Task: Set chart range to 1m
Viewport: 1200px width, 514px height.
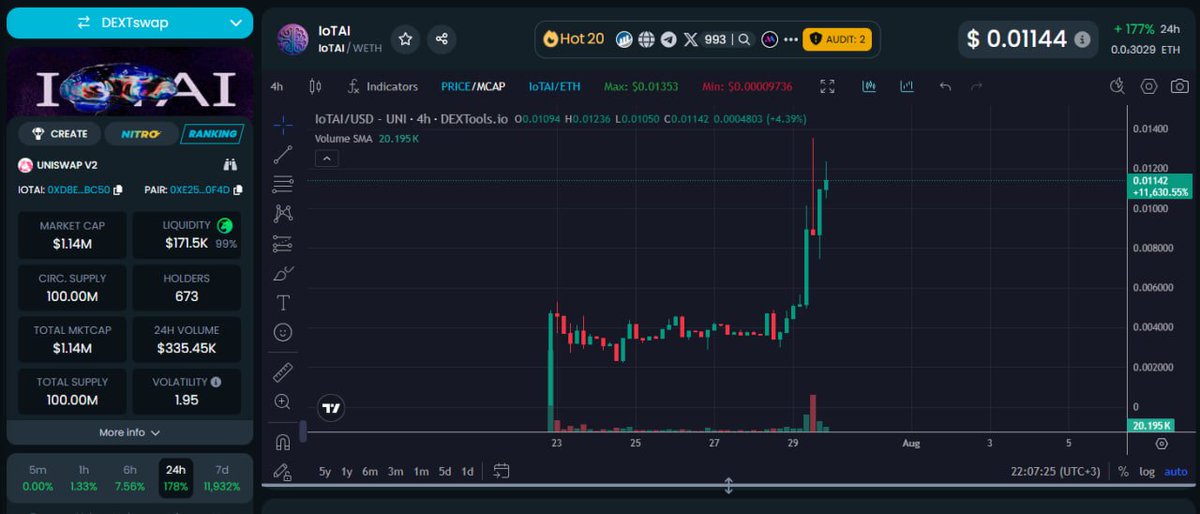Action: pyautogui.click(x=421, y=471)
